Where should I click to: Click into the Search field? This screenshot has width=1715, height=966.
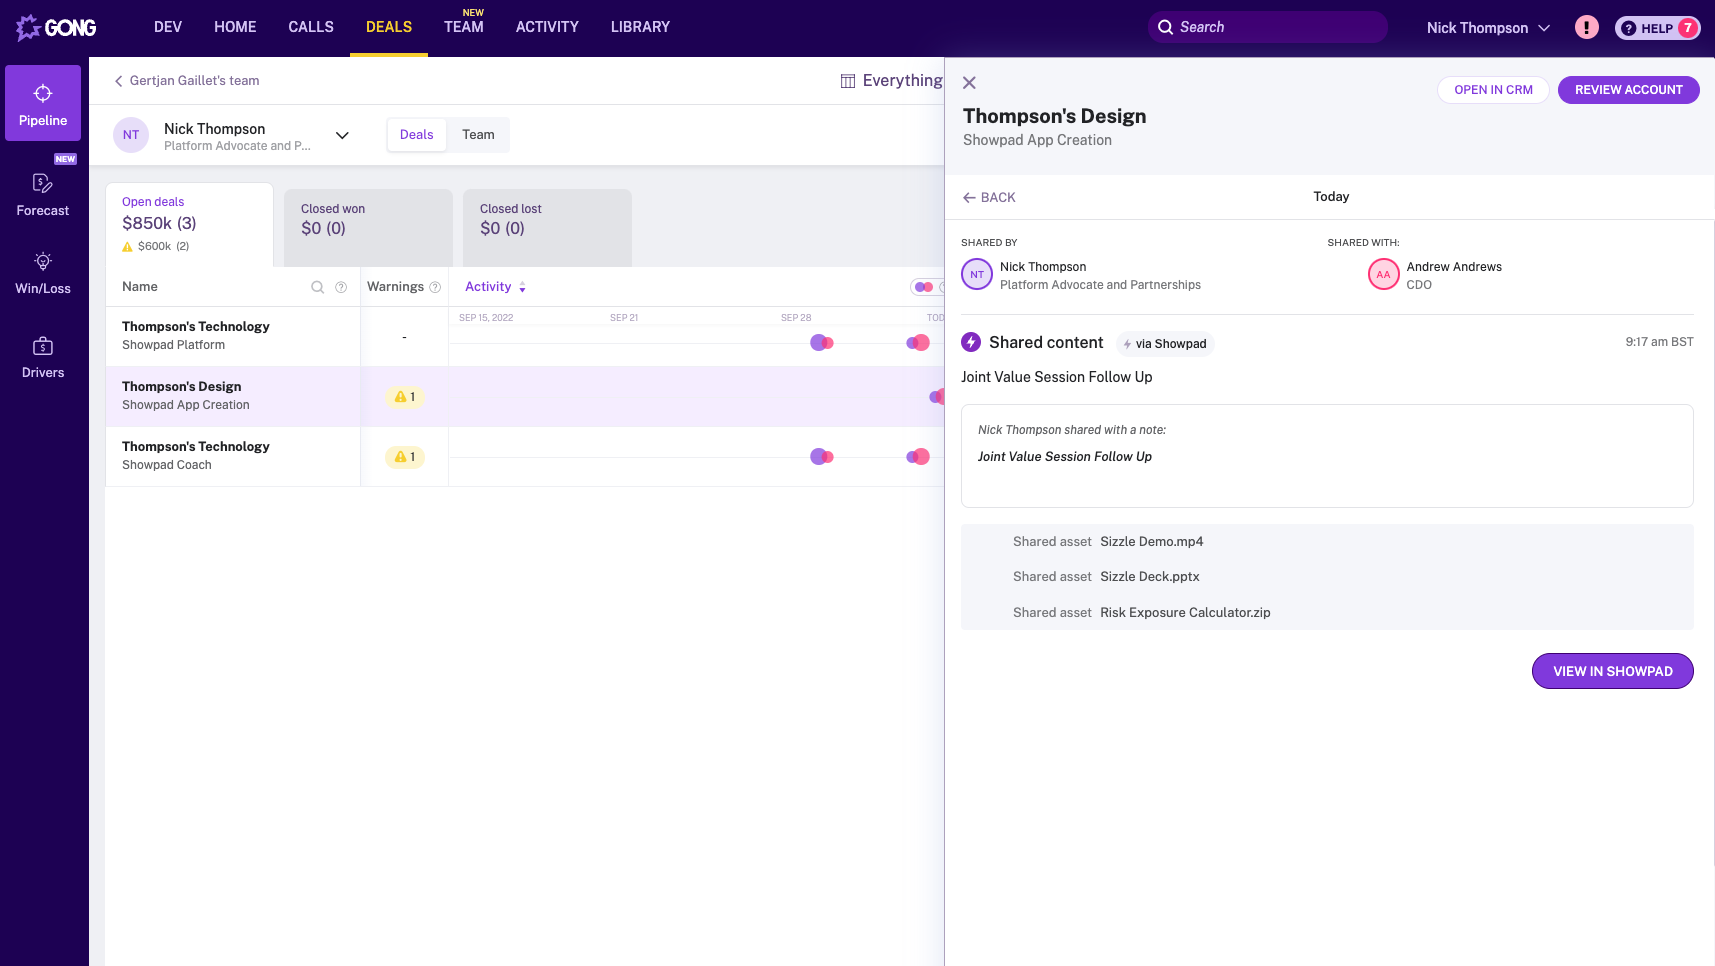(x=1275, y=28)
